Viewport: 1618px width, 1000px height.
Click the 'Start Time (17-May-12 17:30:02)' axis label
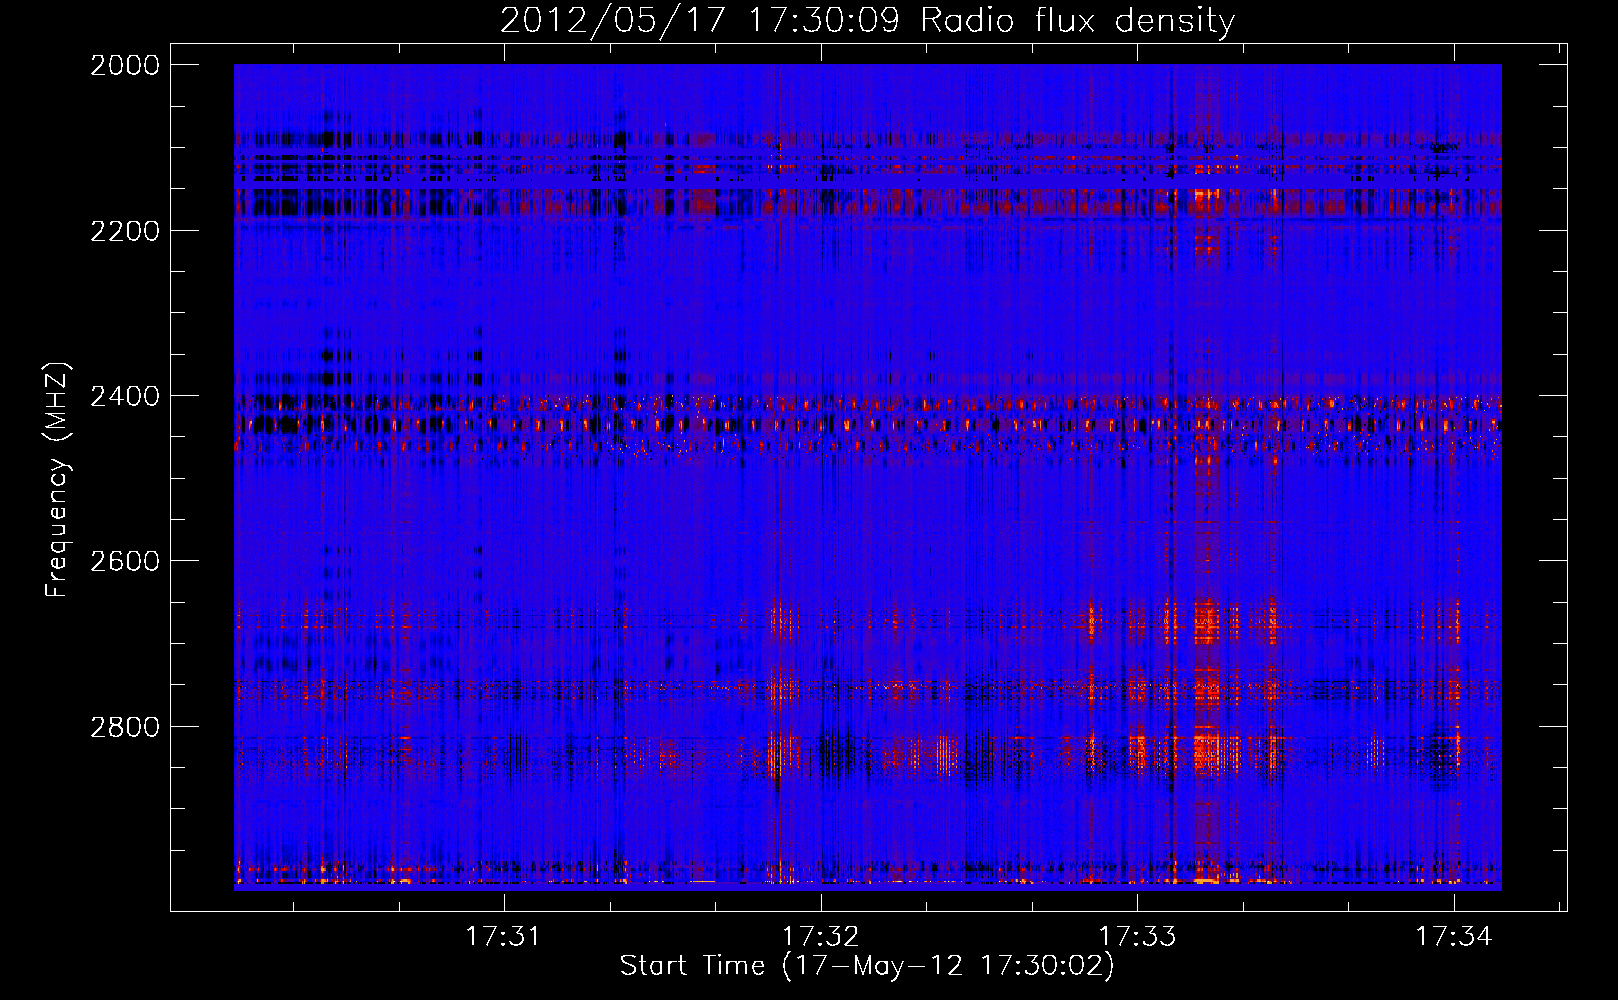click(x=867, y=966)
